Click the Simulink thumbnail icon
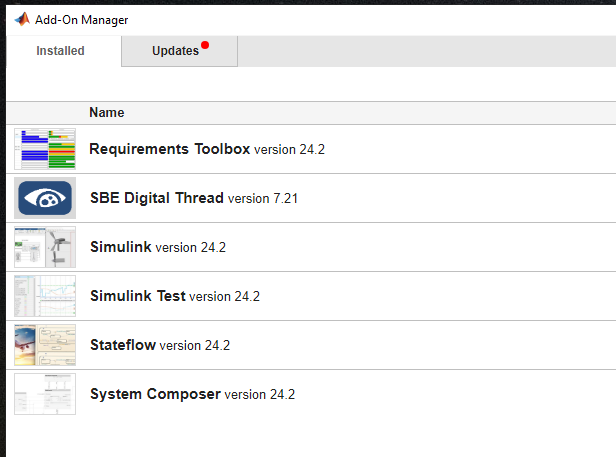 coord(45,247)
